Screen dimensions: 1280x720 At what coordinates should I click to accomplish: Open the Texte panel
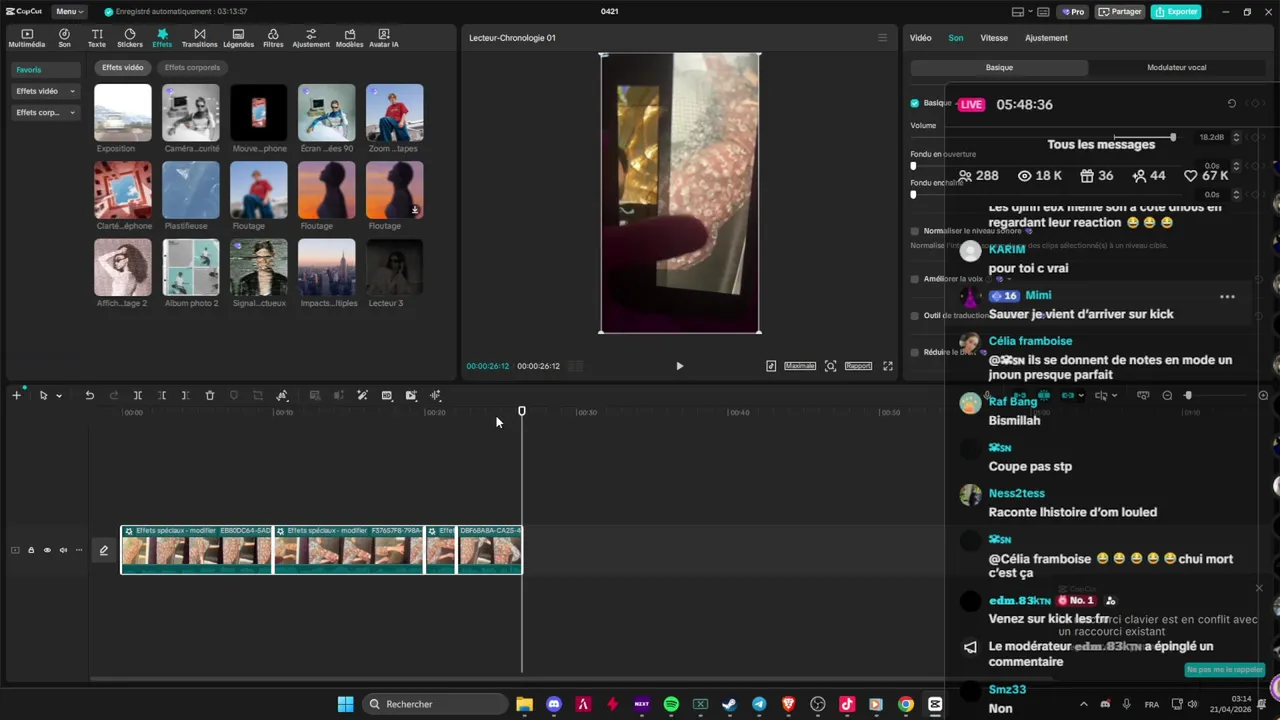pos(97,38)
